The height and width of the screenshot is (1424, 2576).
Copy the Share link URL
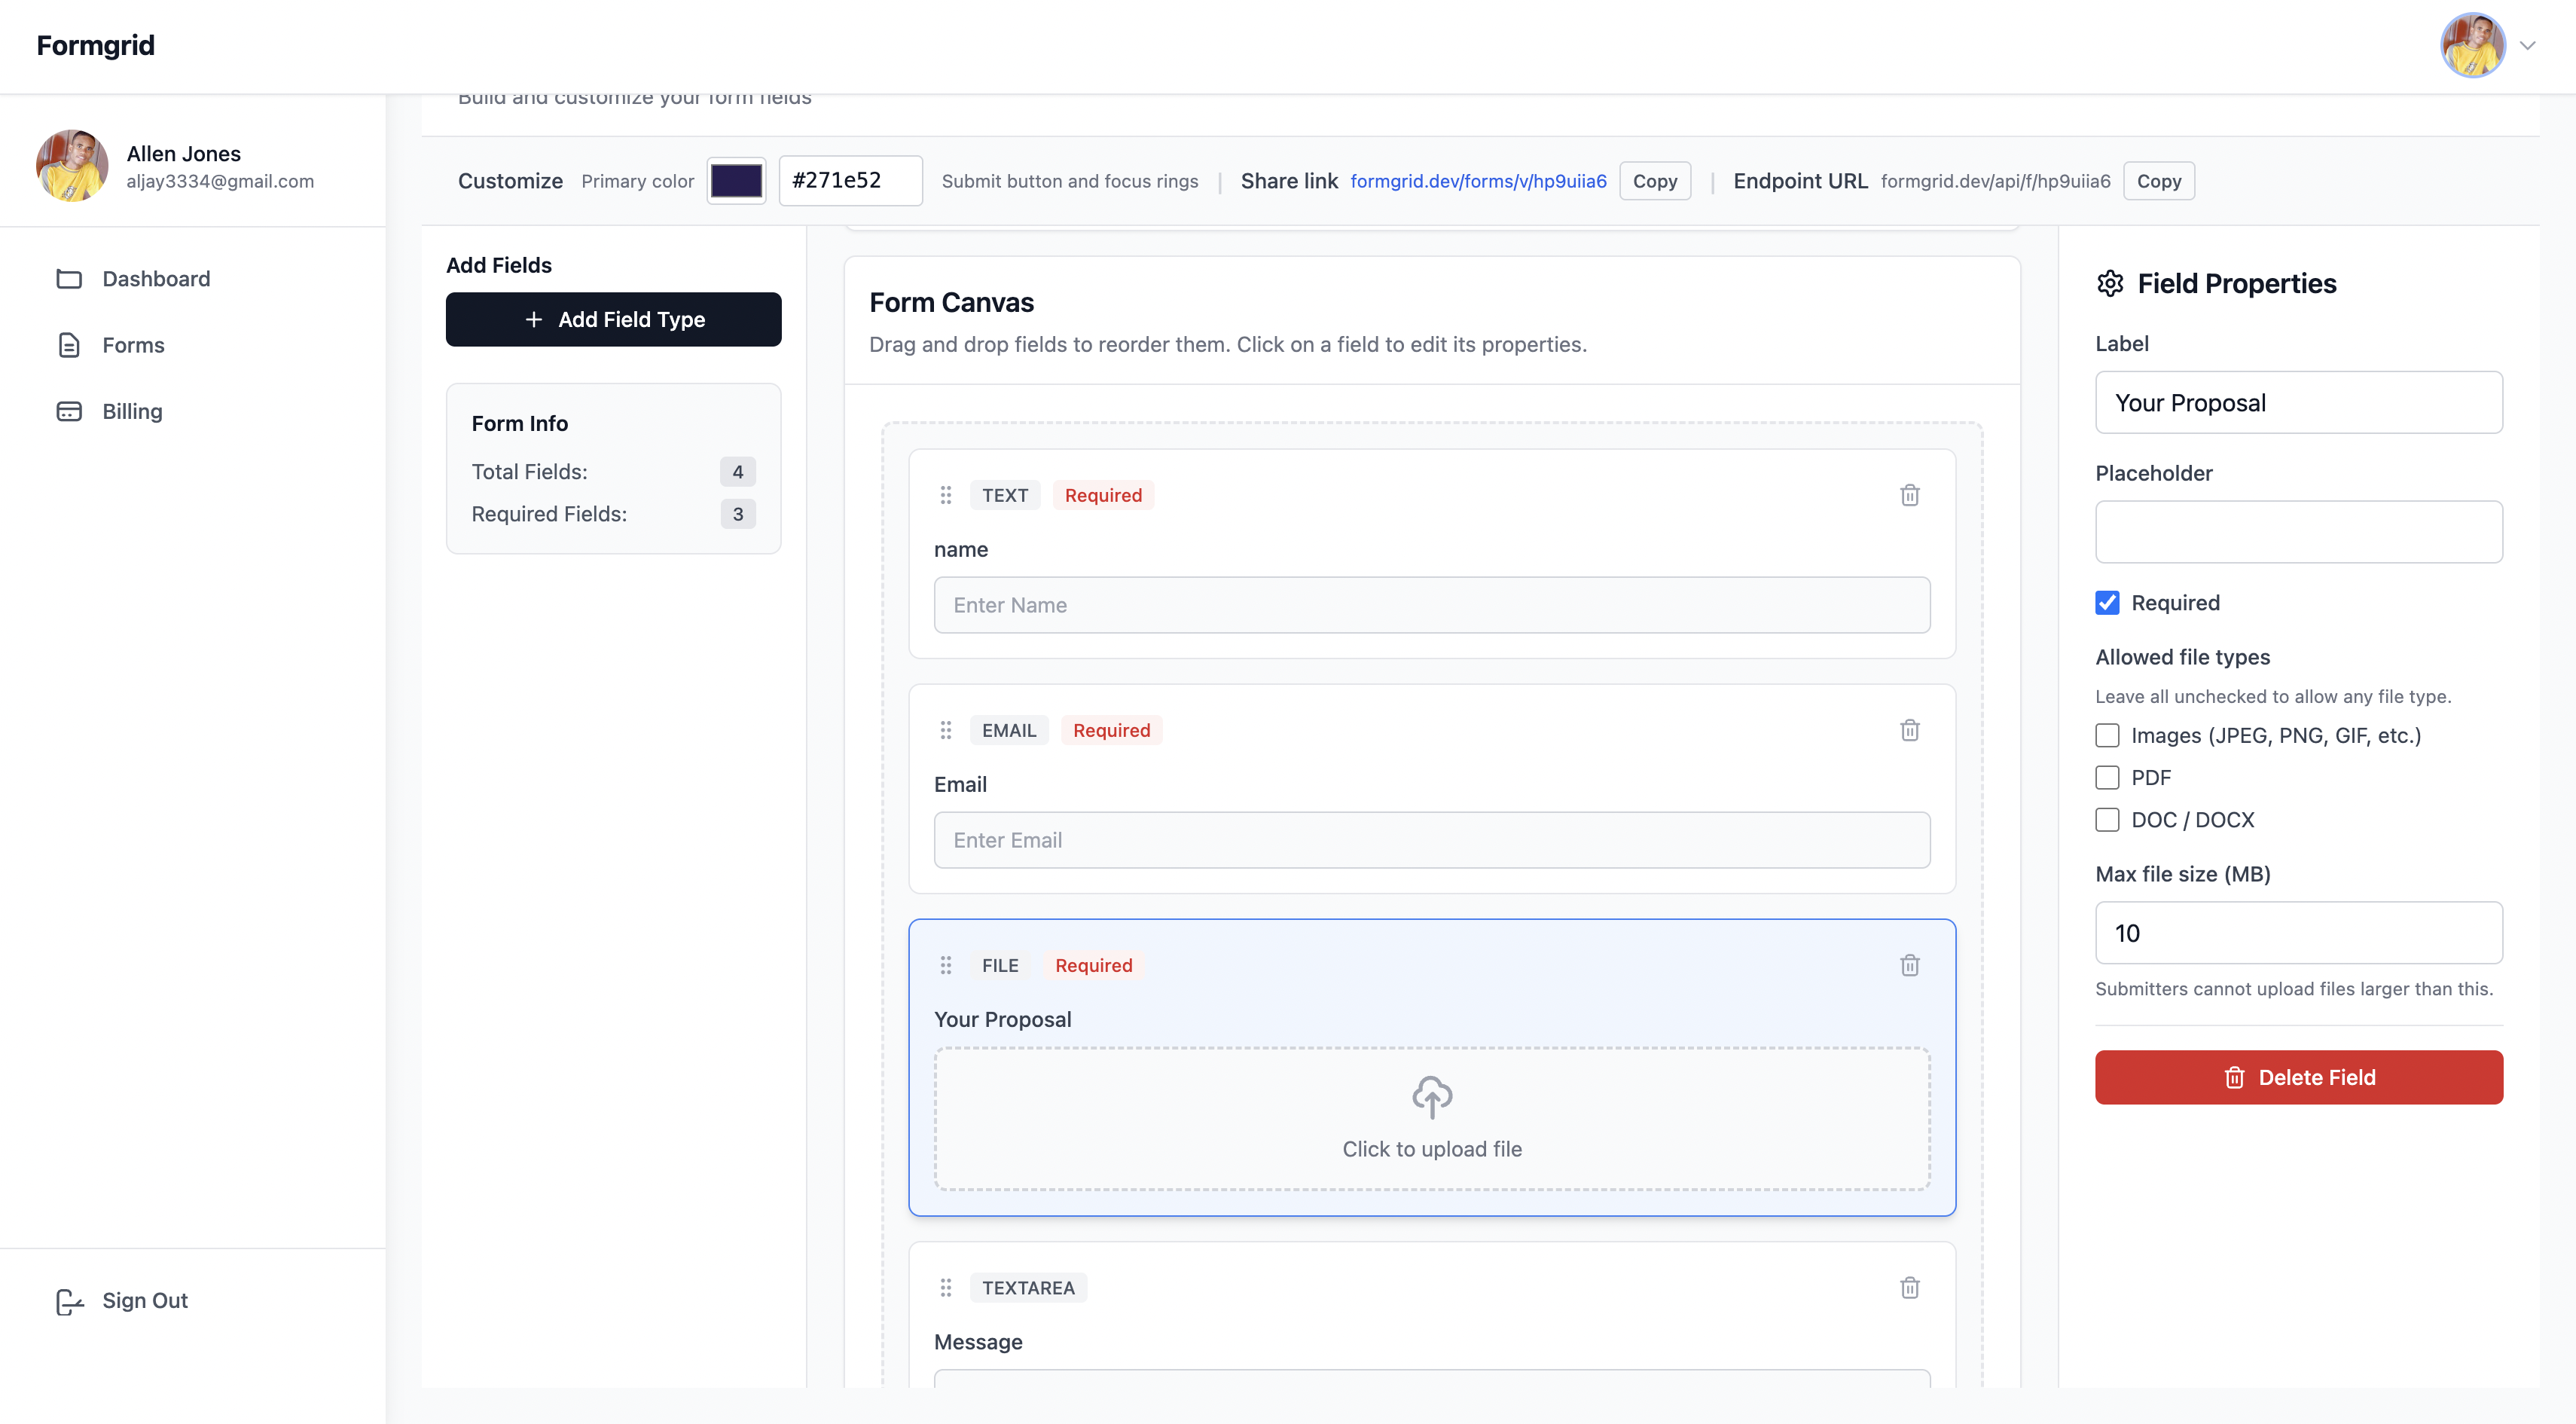pyautogui.click(x=1654, y=181)
